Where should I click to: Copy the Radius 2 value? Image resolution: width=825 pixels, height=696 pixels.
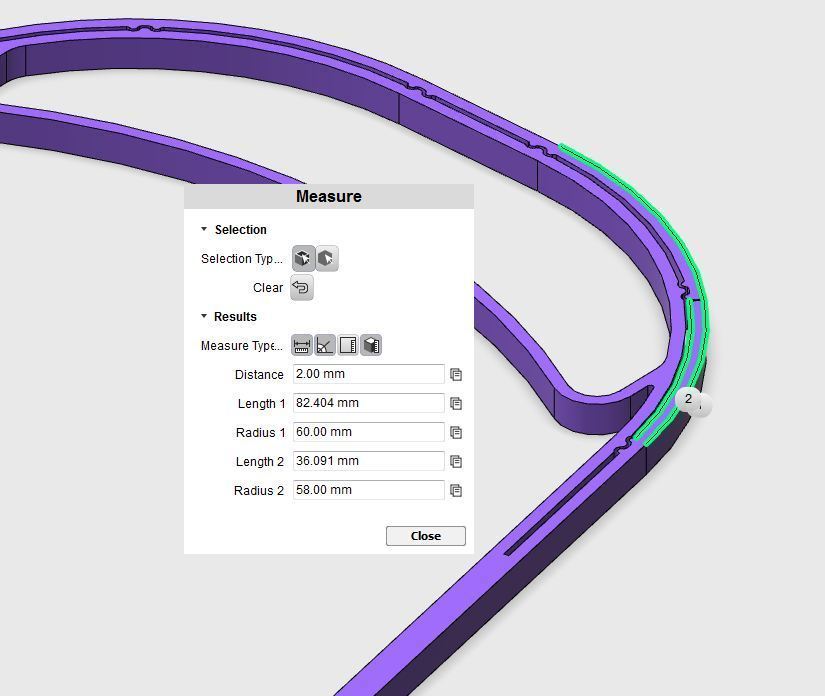pyautogui.click(x=456, y=490)
